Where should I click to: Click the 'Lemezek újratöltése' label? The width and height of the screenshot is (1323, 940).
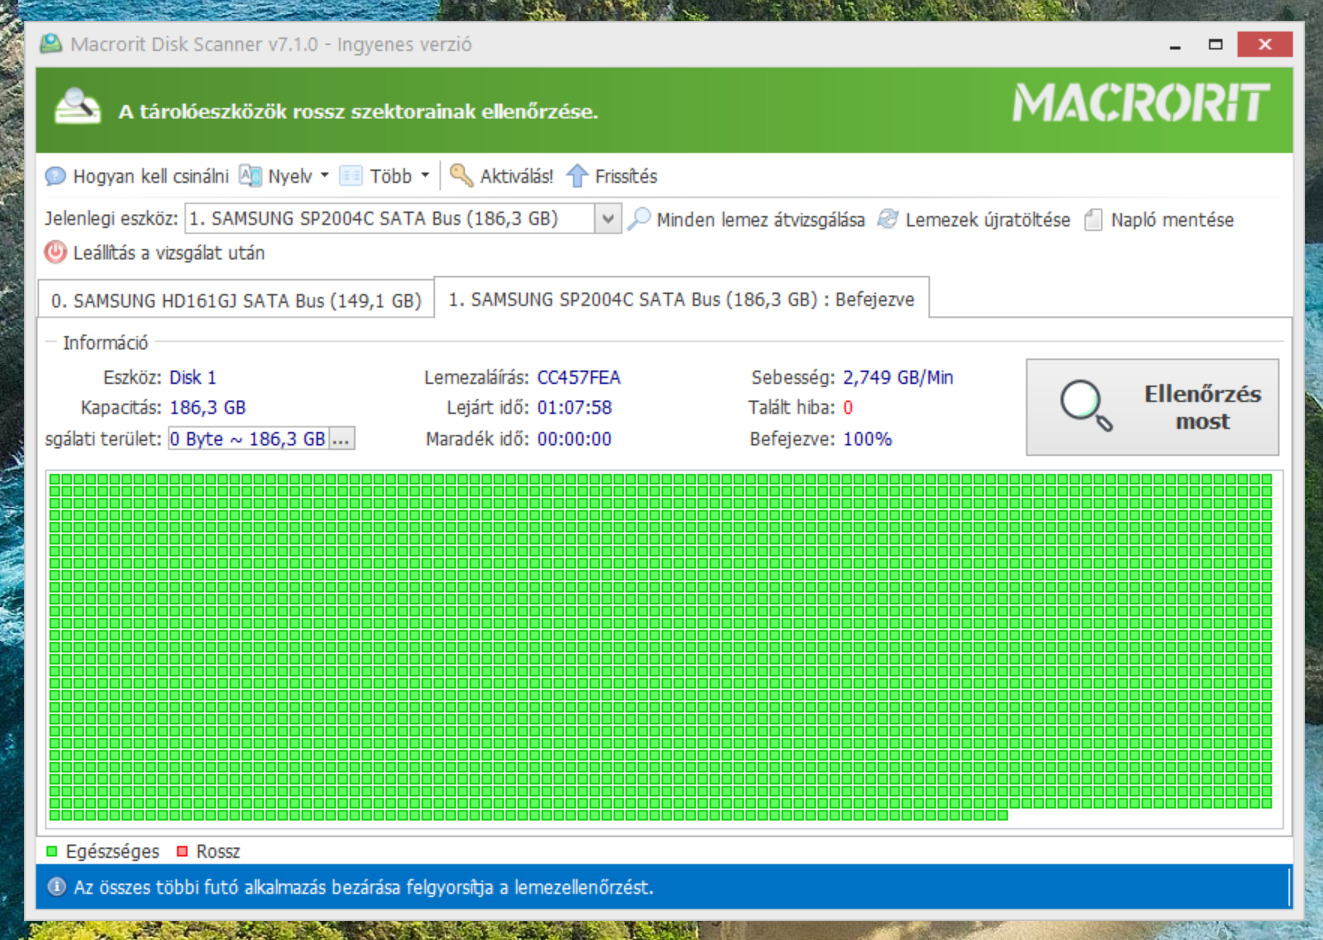(987, 220)
